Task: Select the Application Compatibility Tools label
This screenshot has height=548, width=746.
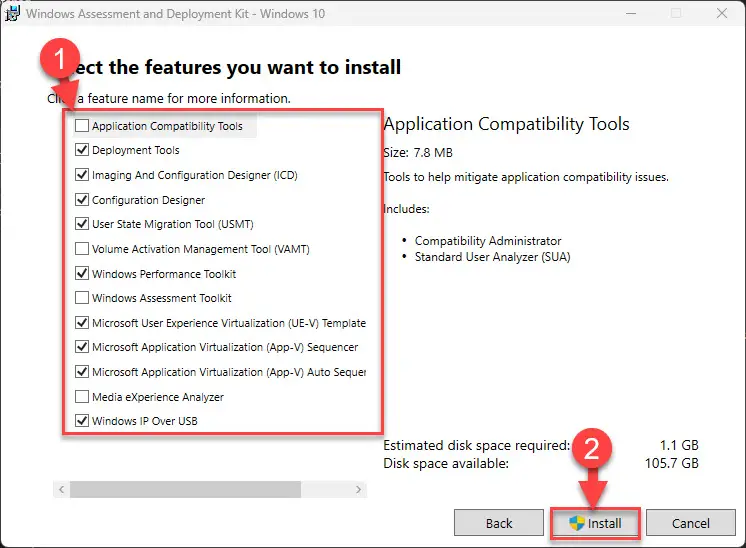Action: 167,126
